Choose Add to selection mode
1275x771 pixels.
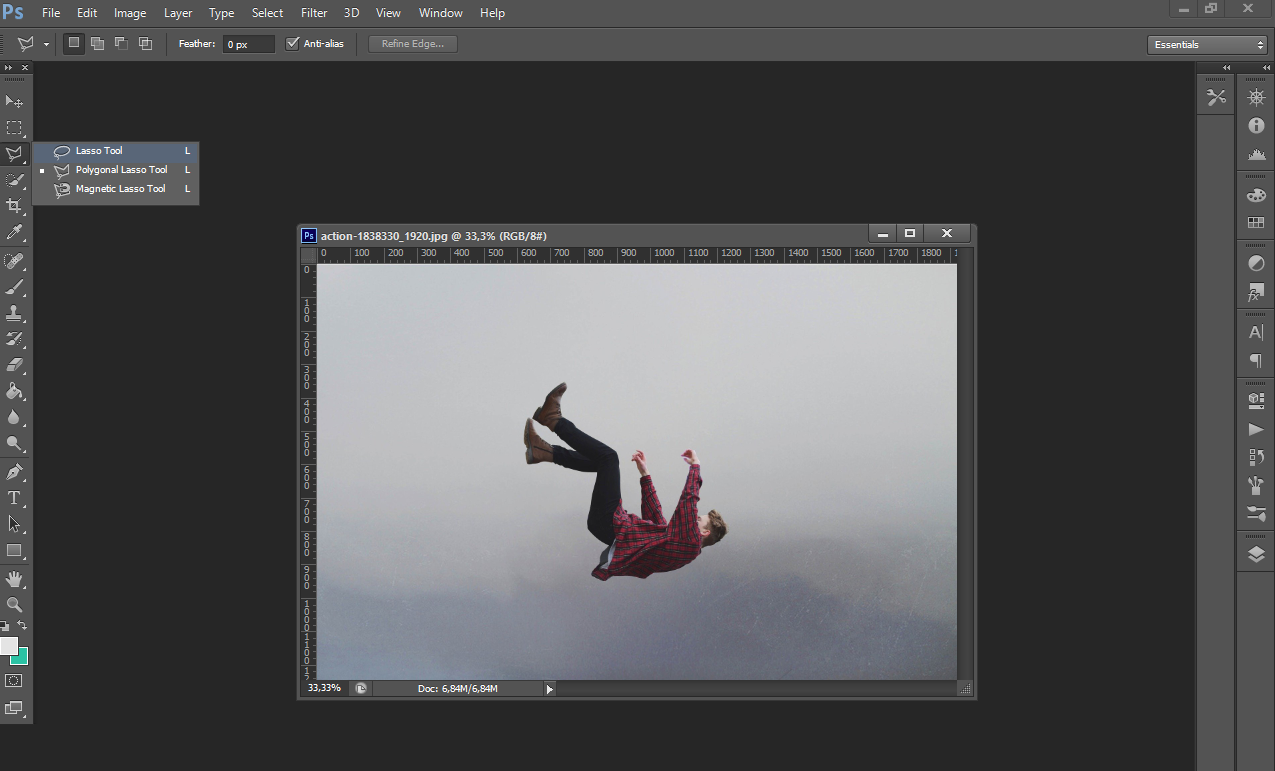click(97, 43)
